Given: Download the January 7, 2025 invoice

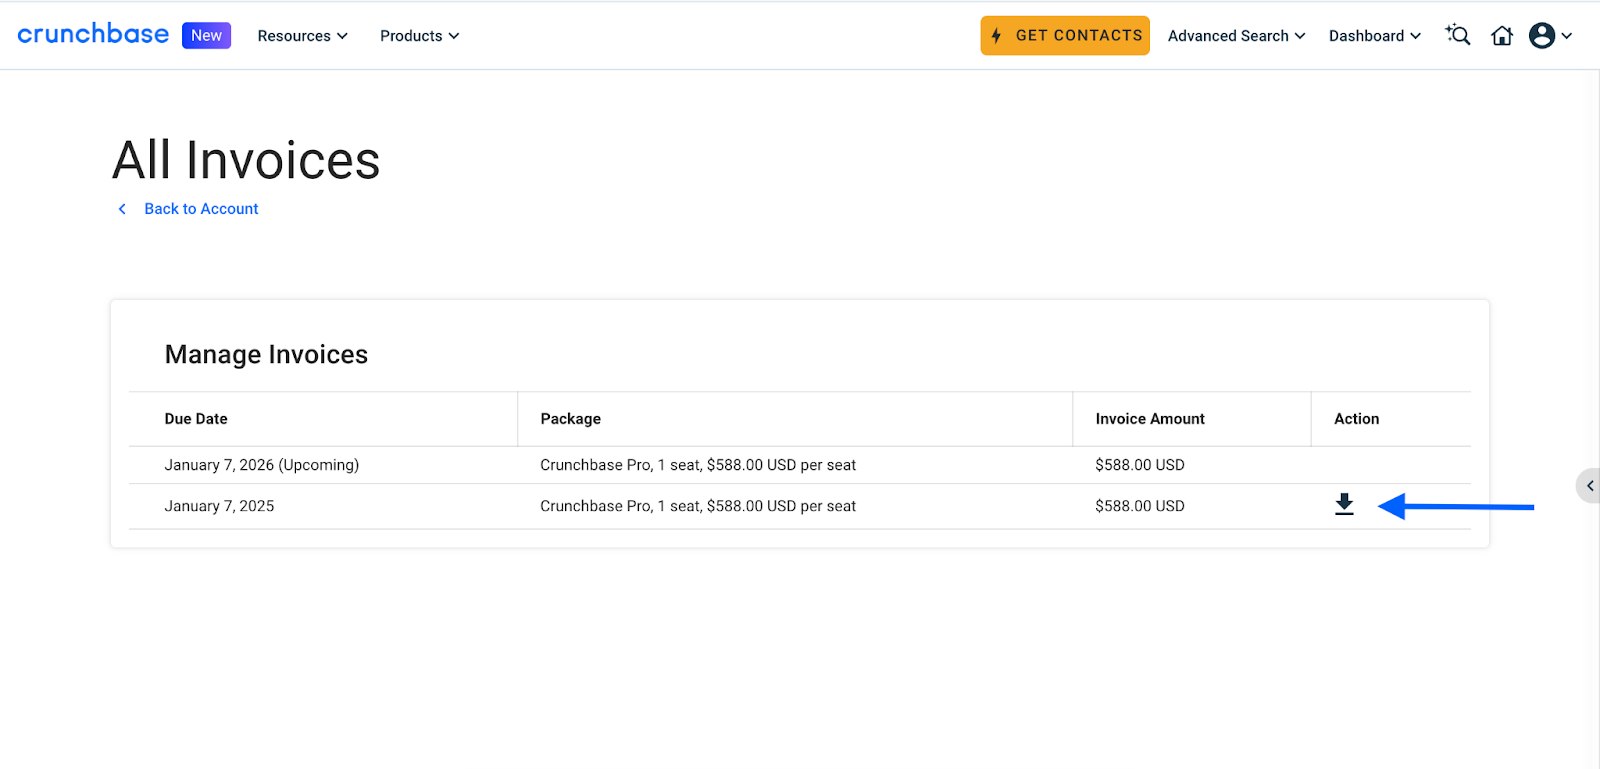Looking at the screenshot, I should coord(1344,505).
